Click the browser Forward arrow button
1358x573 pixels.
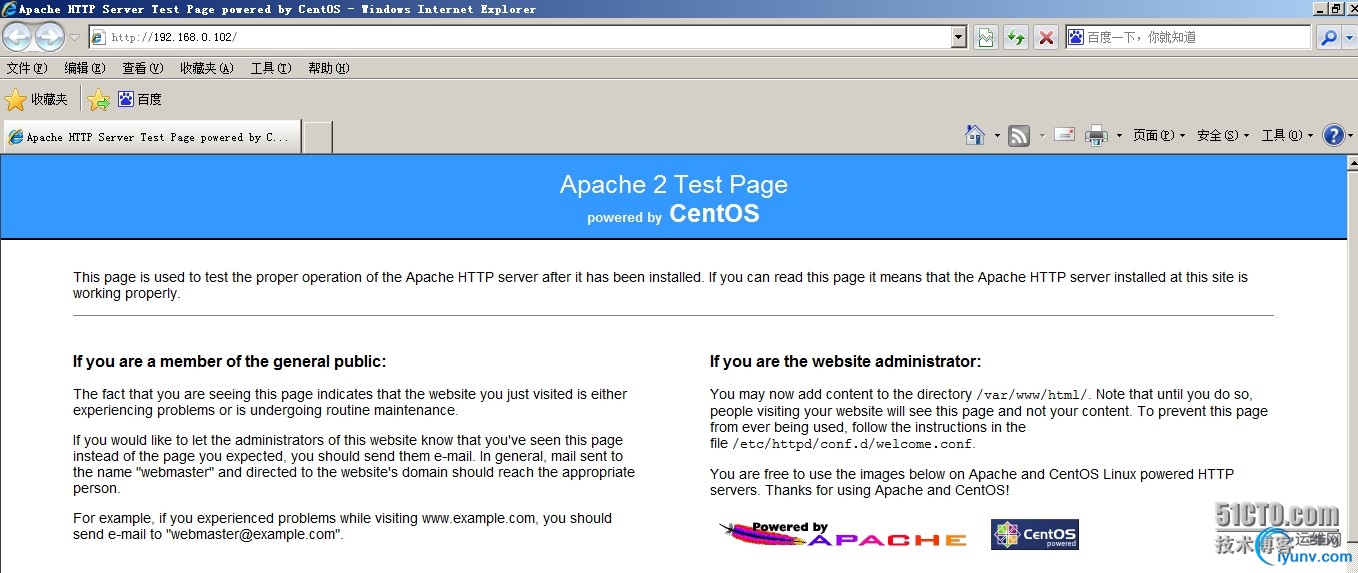[x=49, y=38]
